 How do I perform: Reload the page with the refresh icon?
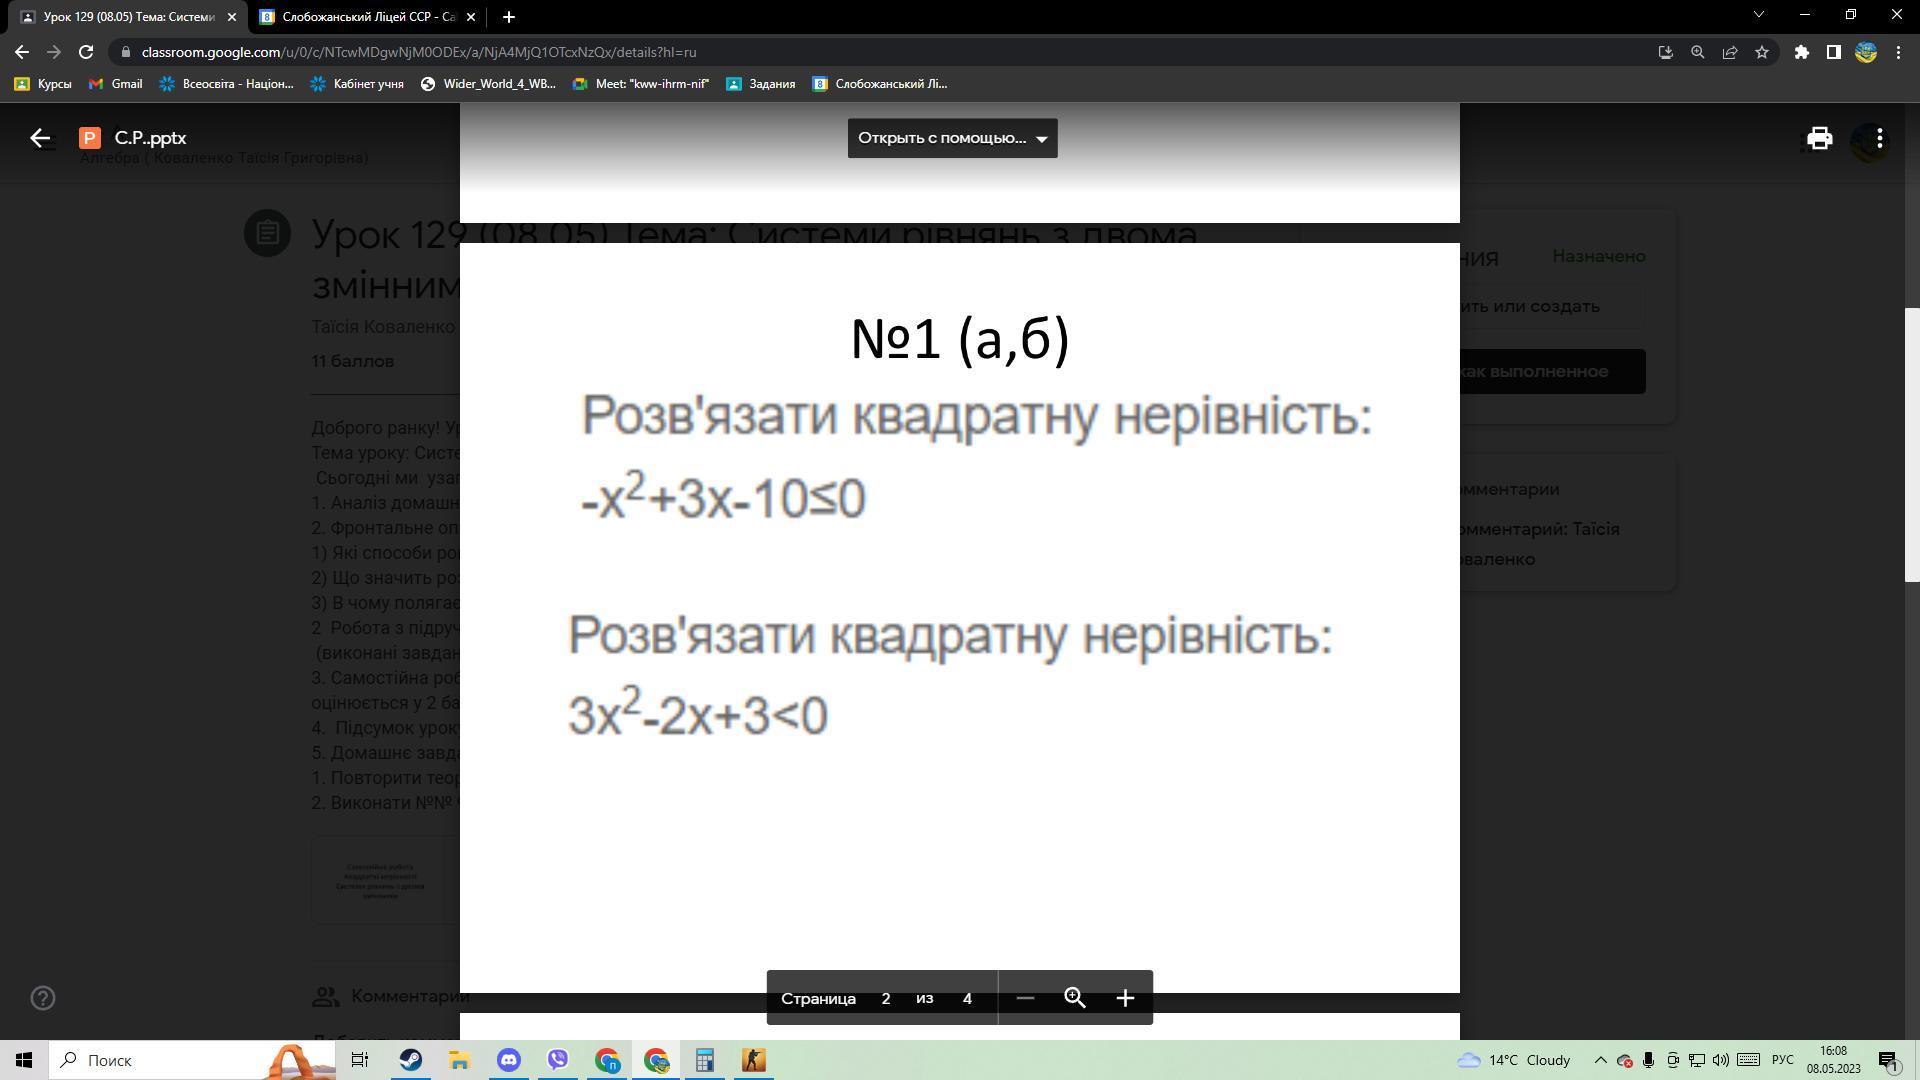tap(86, 52)
